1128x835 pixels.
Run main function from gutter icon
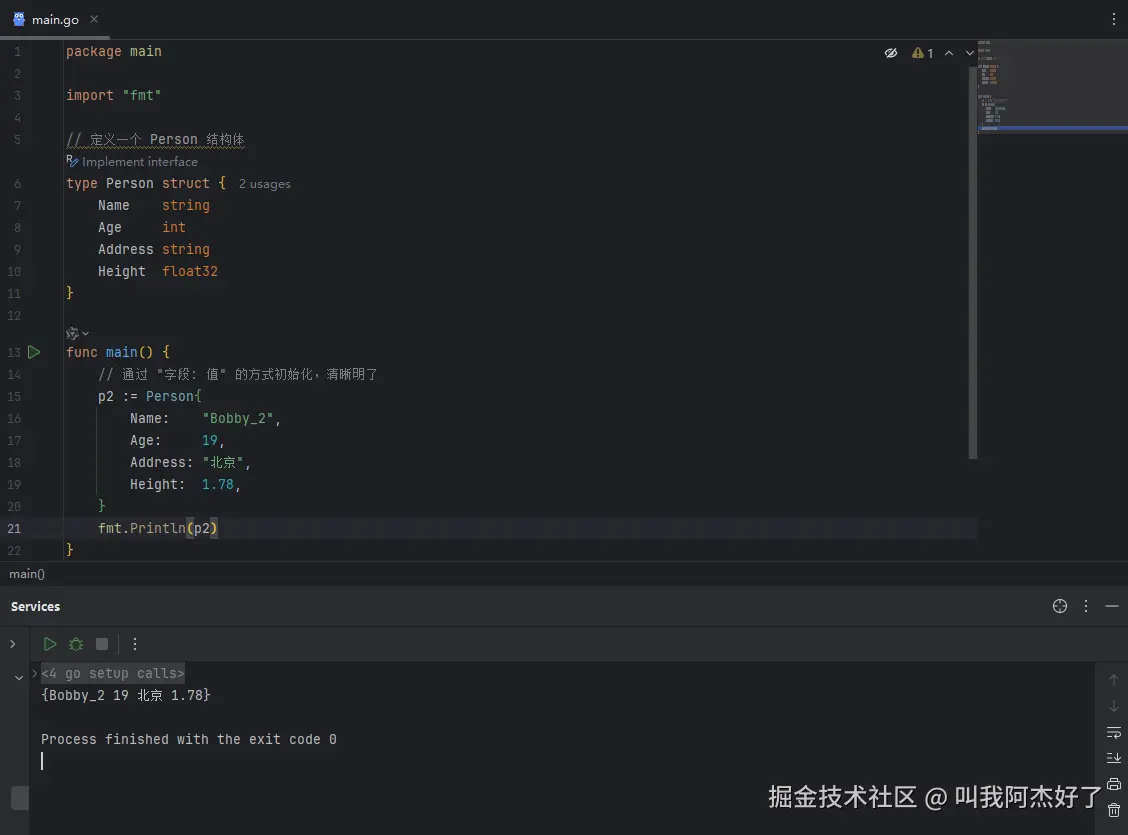34,352
